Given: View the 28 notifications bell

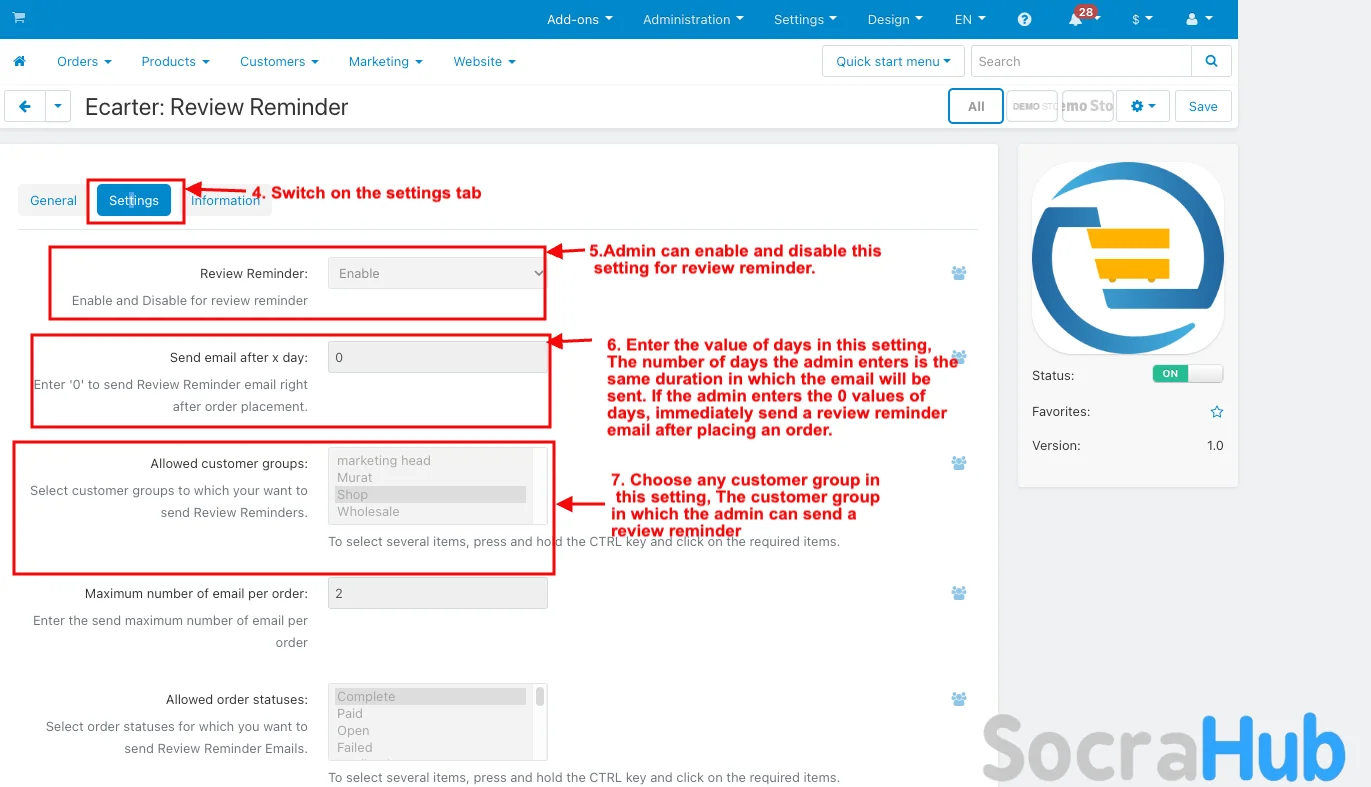Looking at the screenshot, I should [1076, 19].
